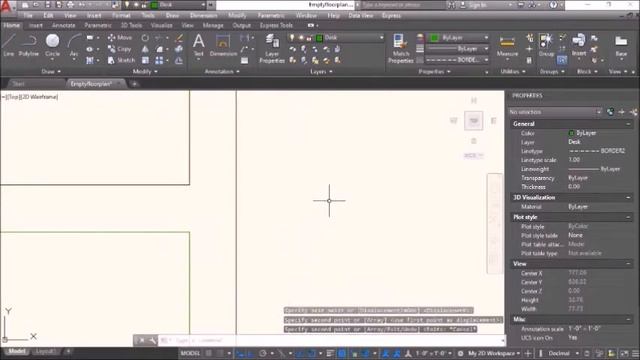Click the green Color ByLayer swatch in Properties
Viewport: 640px width, 360px height.
pos(571,133)
